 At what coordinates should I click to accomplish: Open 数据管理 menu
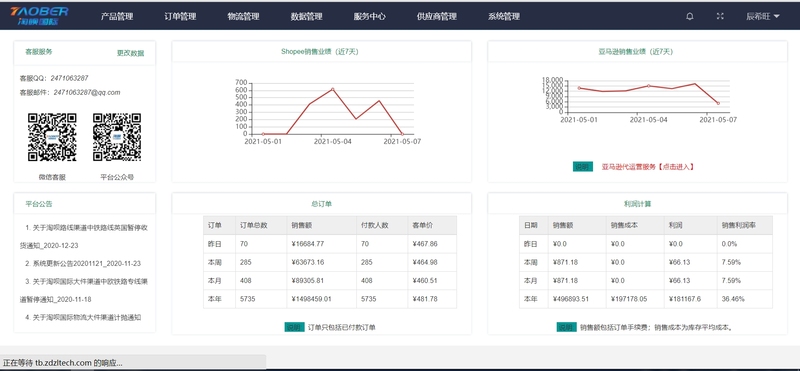pos(307,16)
